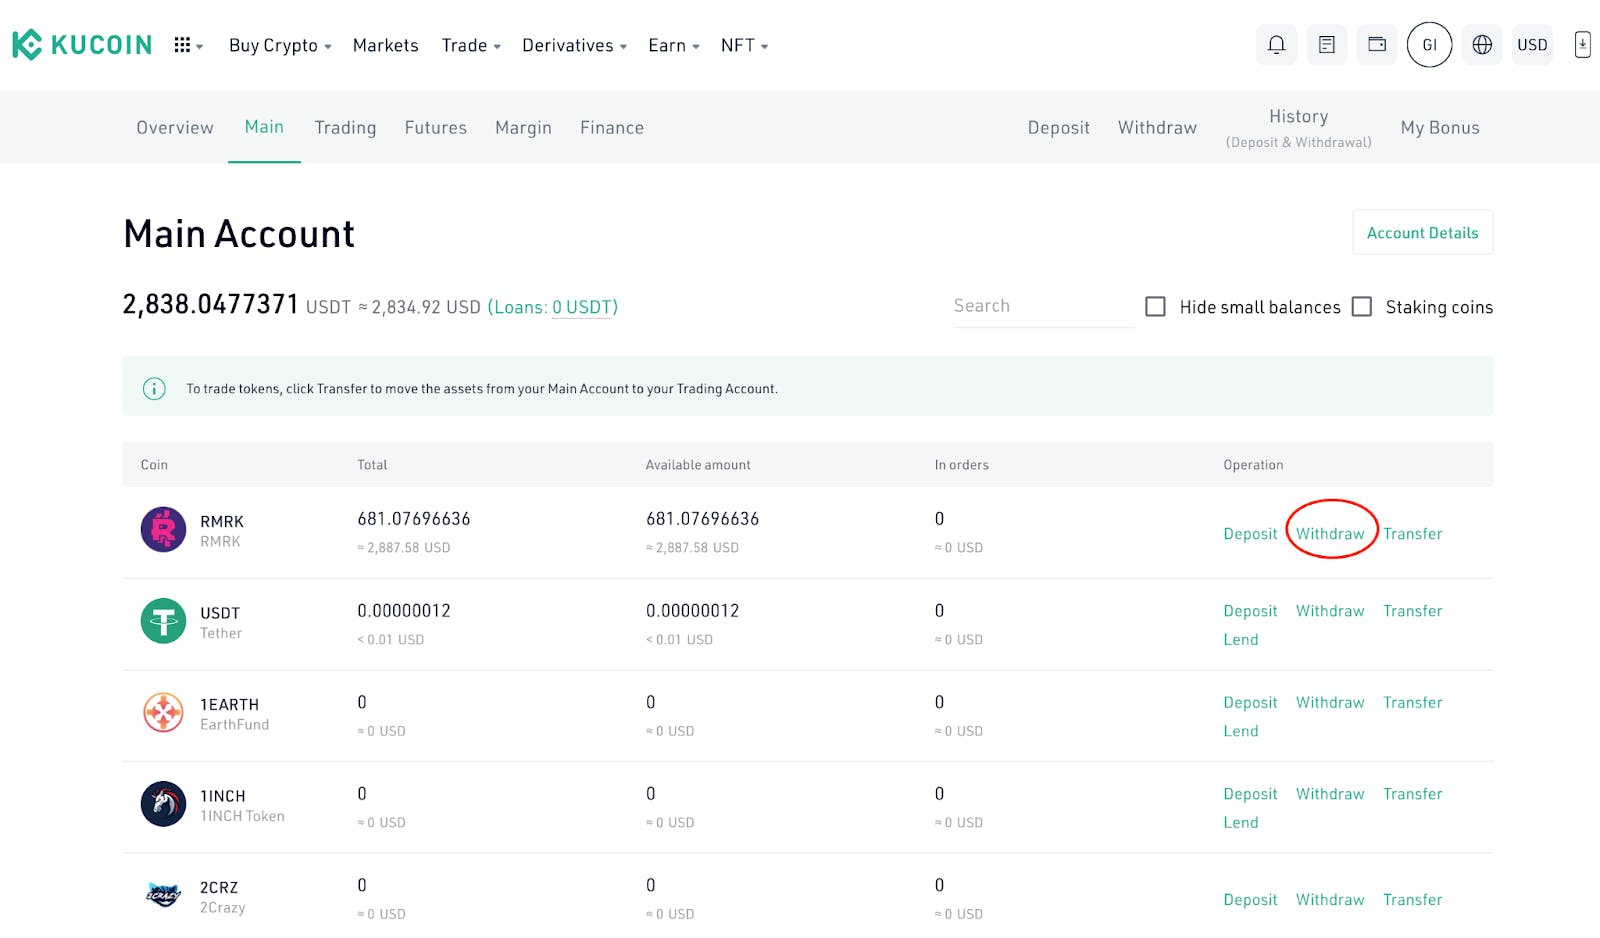
Task: Open the GI profile avatar
Action: click(x=1429, y=45)
